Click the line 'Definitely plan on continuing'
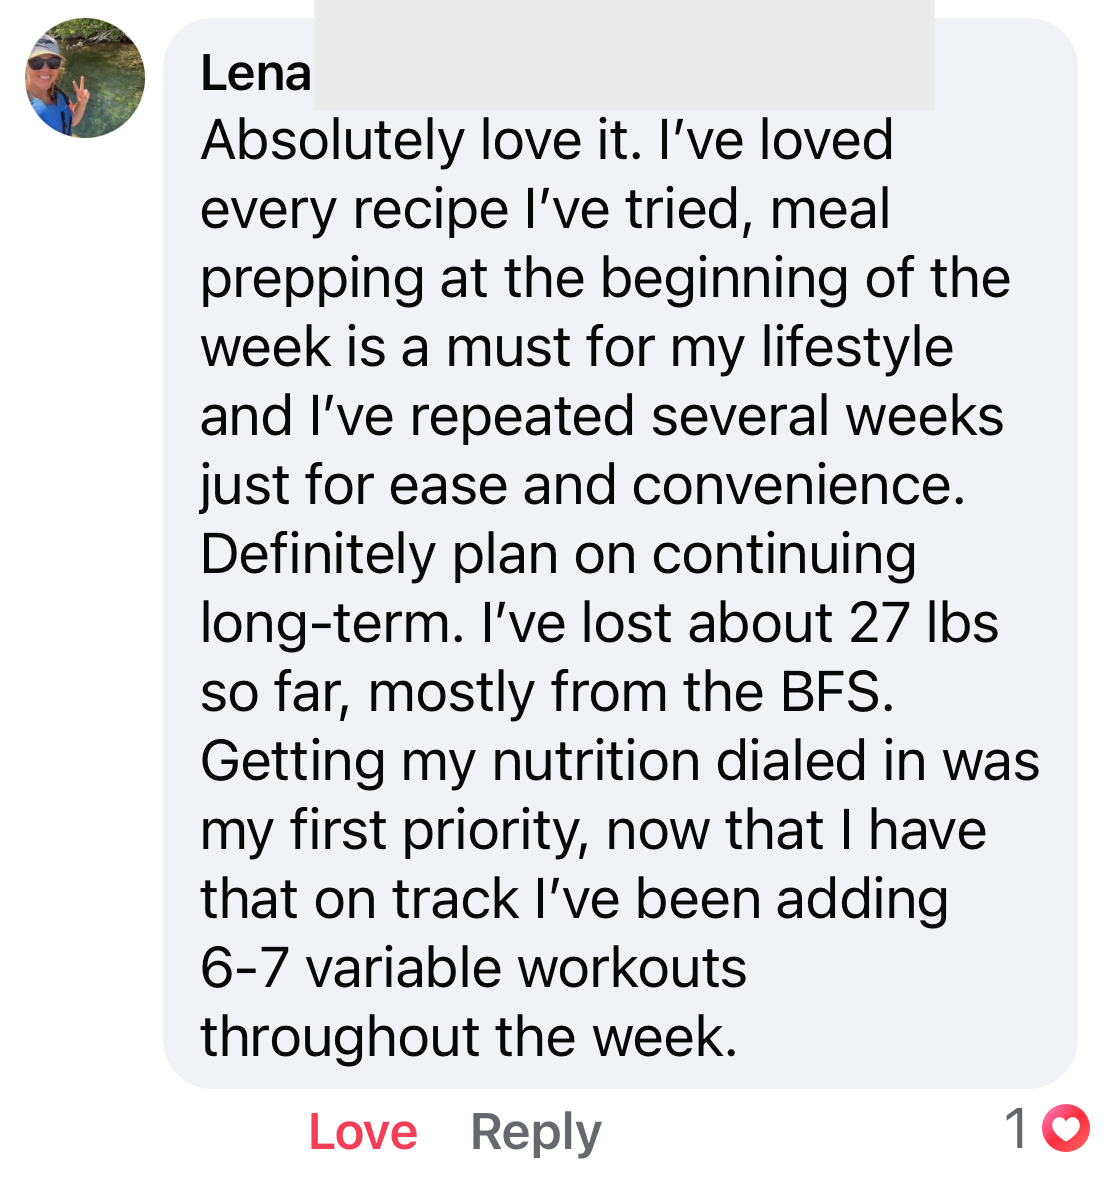1109x1193 pixels. coord(558,555)
